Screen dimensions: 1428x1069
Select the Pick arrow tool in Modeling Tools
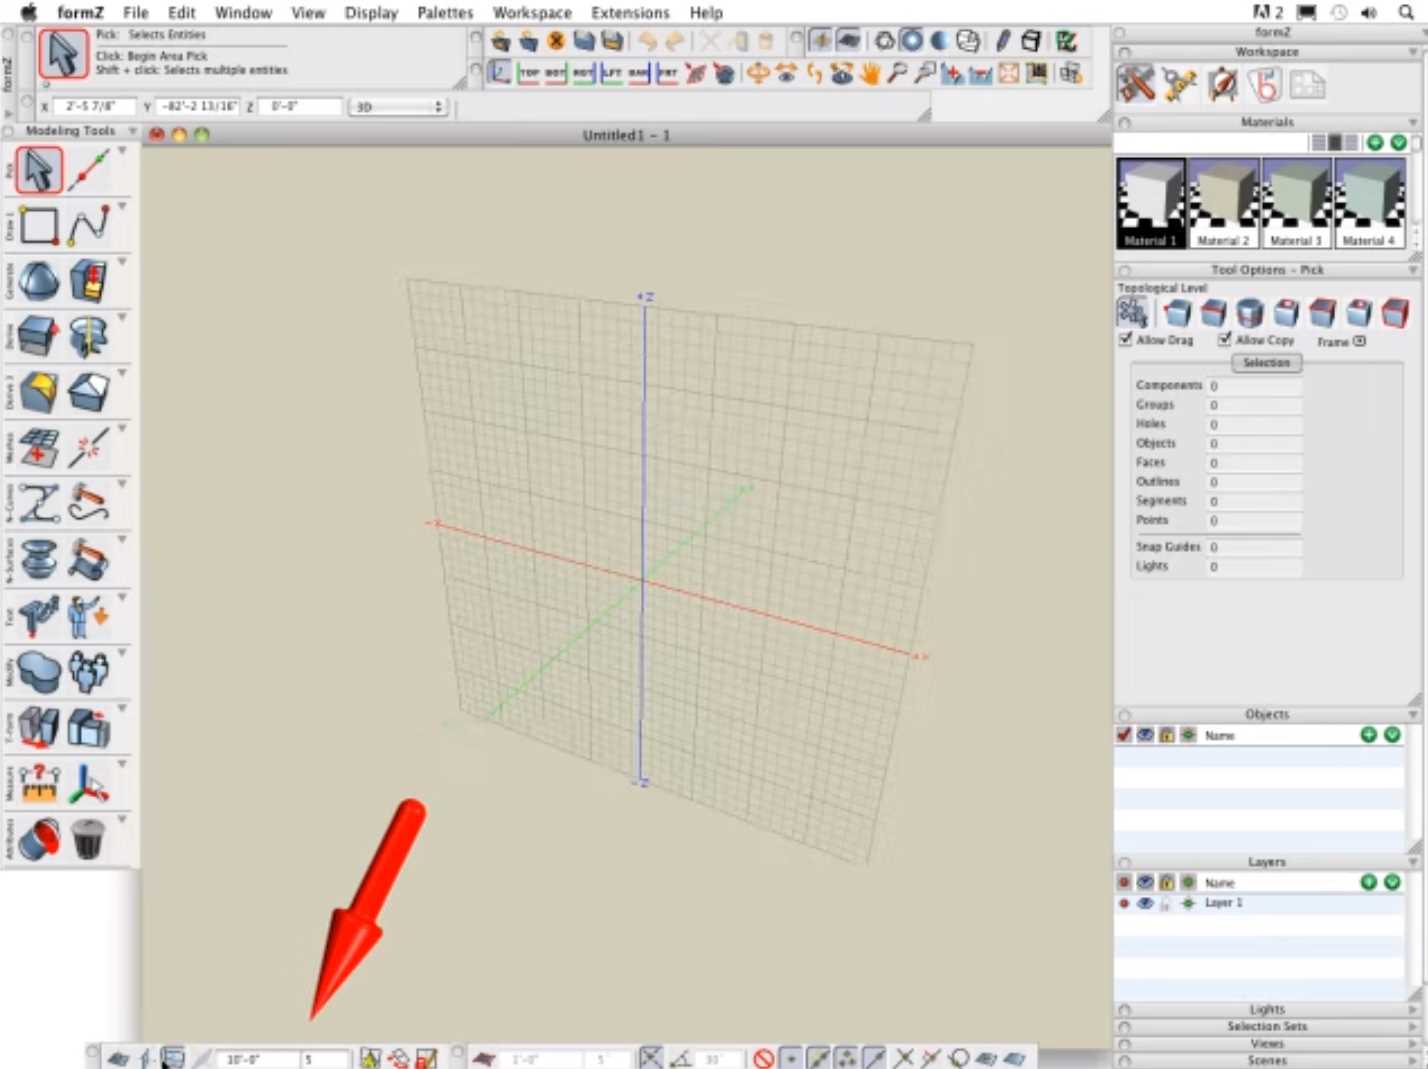pos(38,171)
